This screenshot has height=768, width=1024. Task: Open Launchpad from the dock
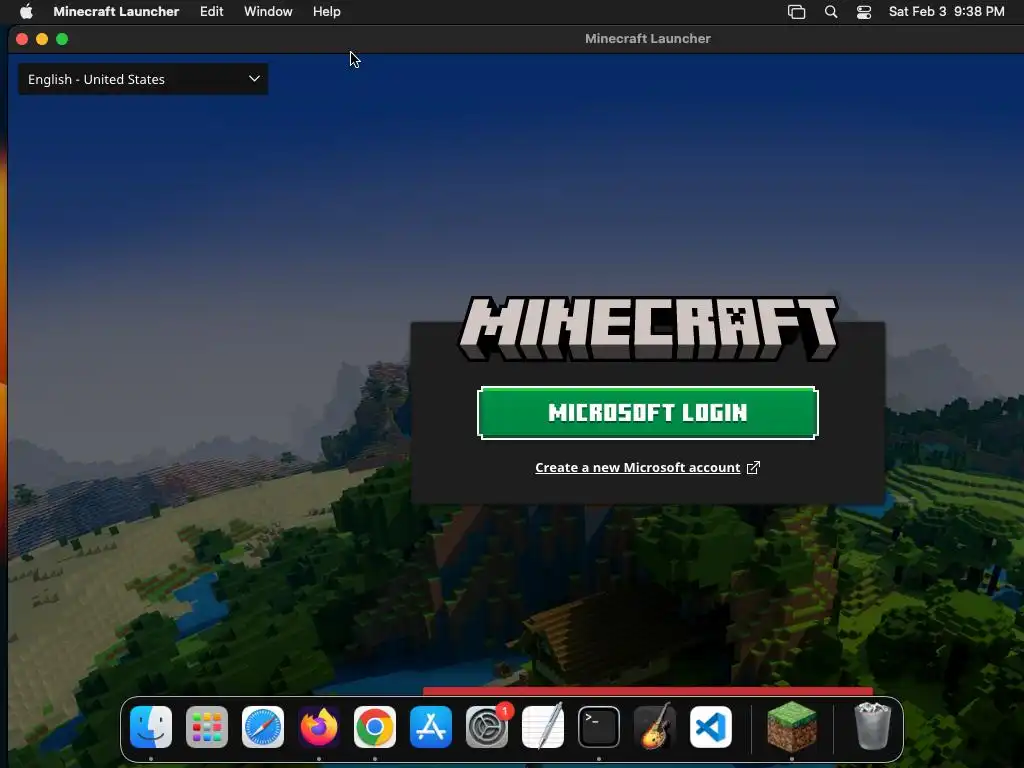pos(207,727)
